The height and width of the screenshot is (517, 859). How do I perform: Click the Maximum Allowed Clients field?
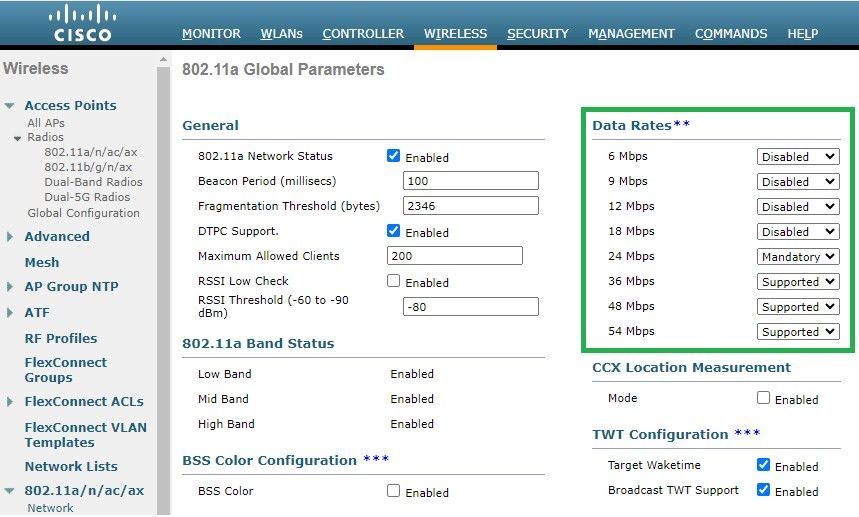pos(455,256)
